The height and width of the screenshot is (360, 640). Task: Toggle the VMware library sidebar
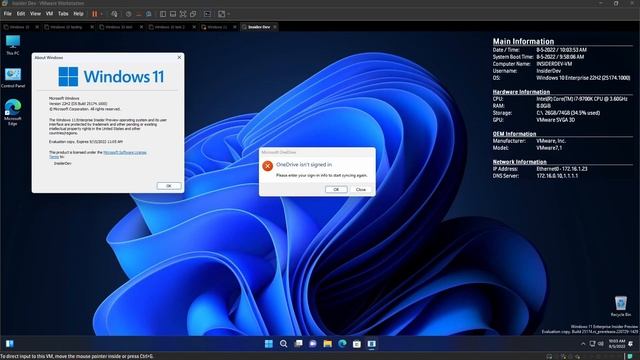coord(163,14)
